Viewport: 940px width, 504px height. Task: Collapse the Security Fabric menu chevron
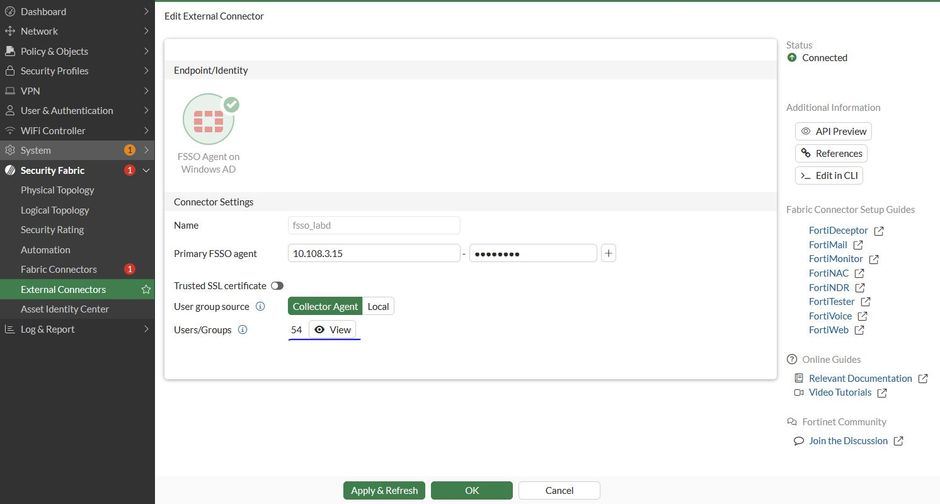pos(146,170)
